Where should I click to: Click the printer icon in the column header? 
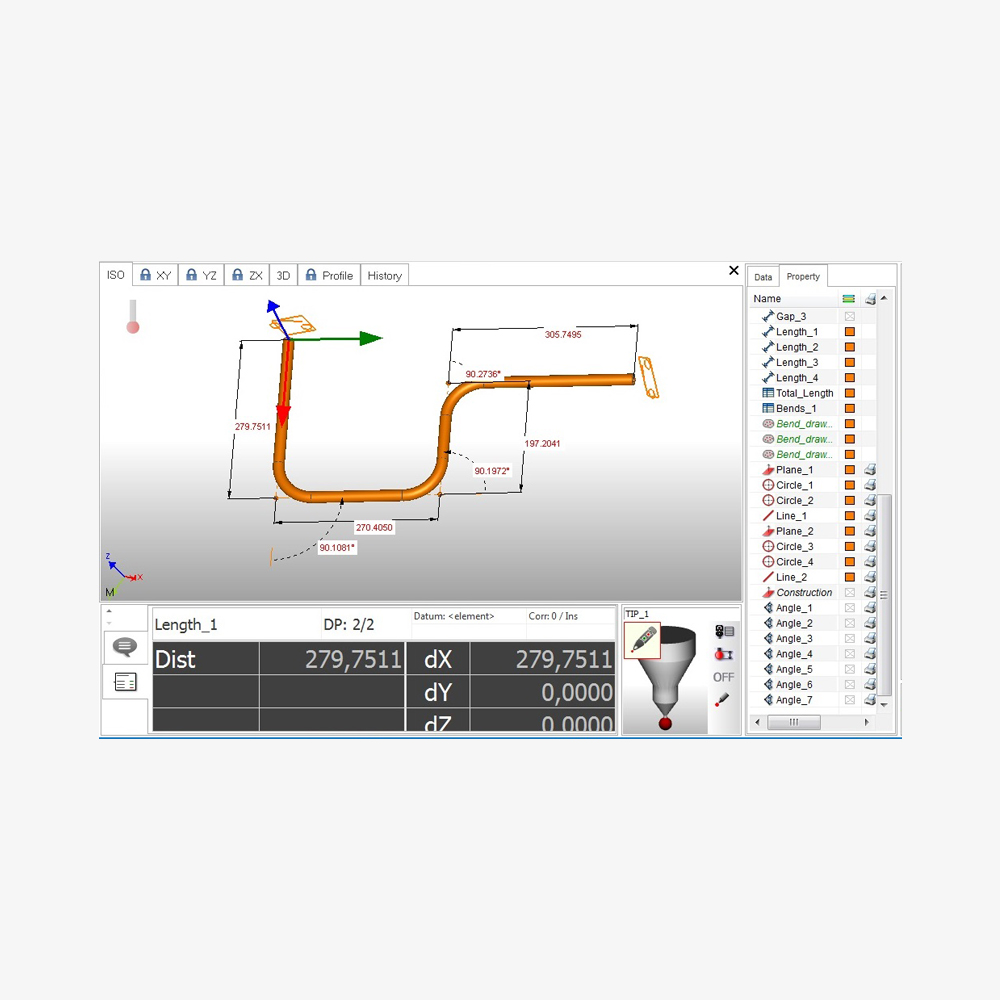point(870,299)
